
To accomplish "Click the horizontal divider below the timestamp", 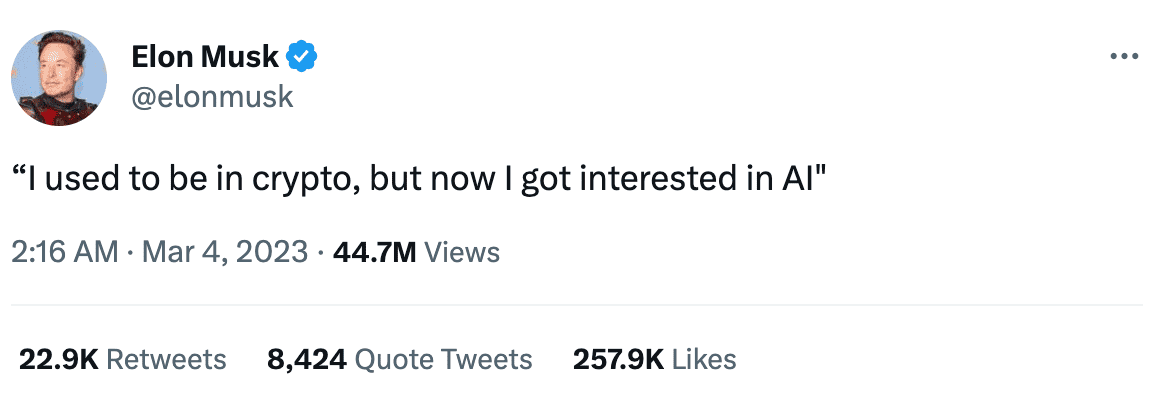I will [x=576, y=304].
